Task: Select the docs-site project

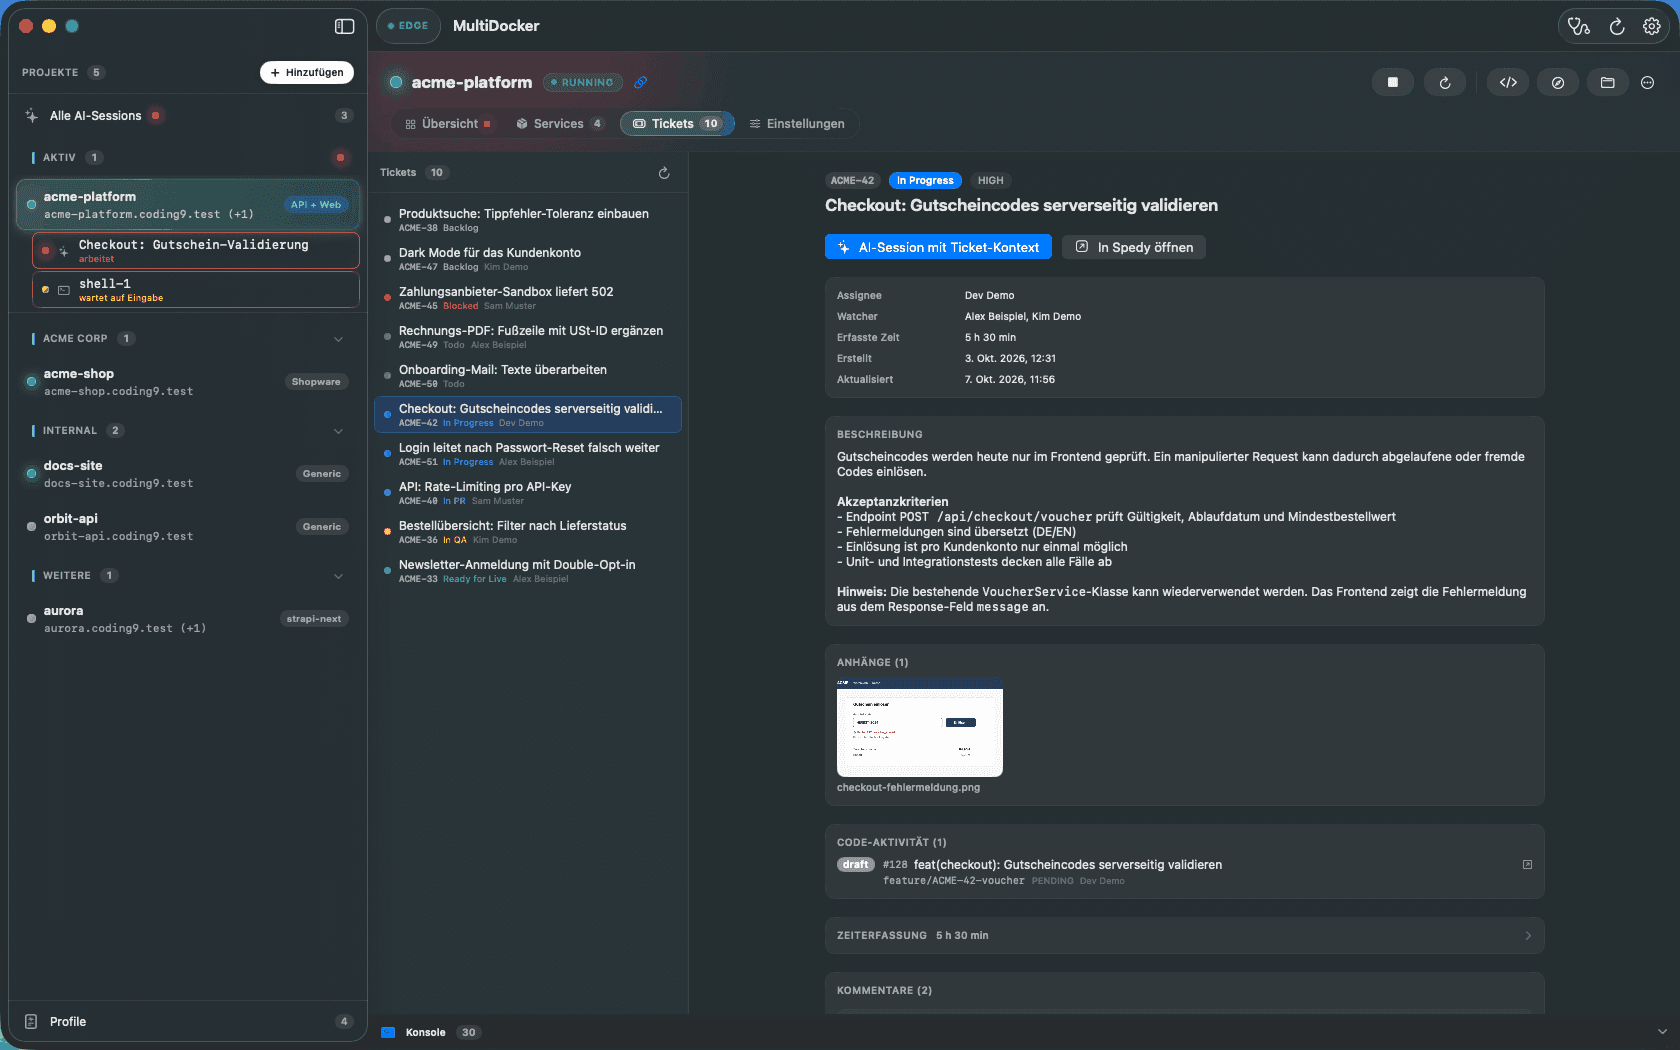Action: [x=188, y=474]
